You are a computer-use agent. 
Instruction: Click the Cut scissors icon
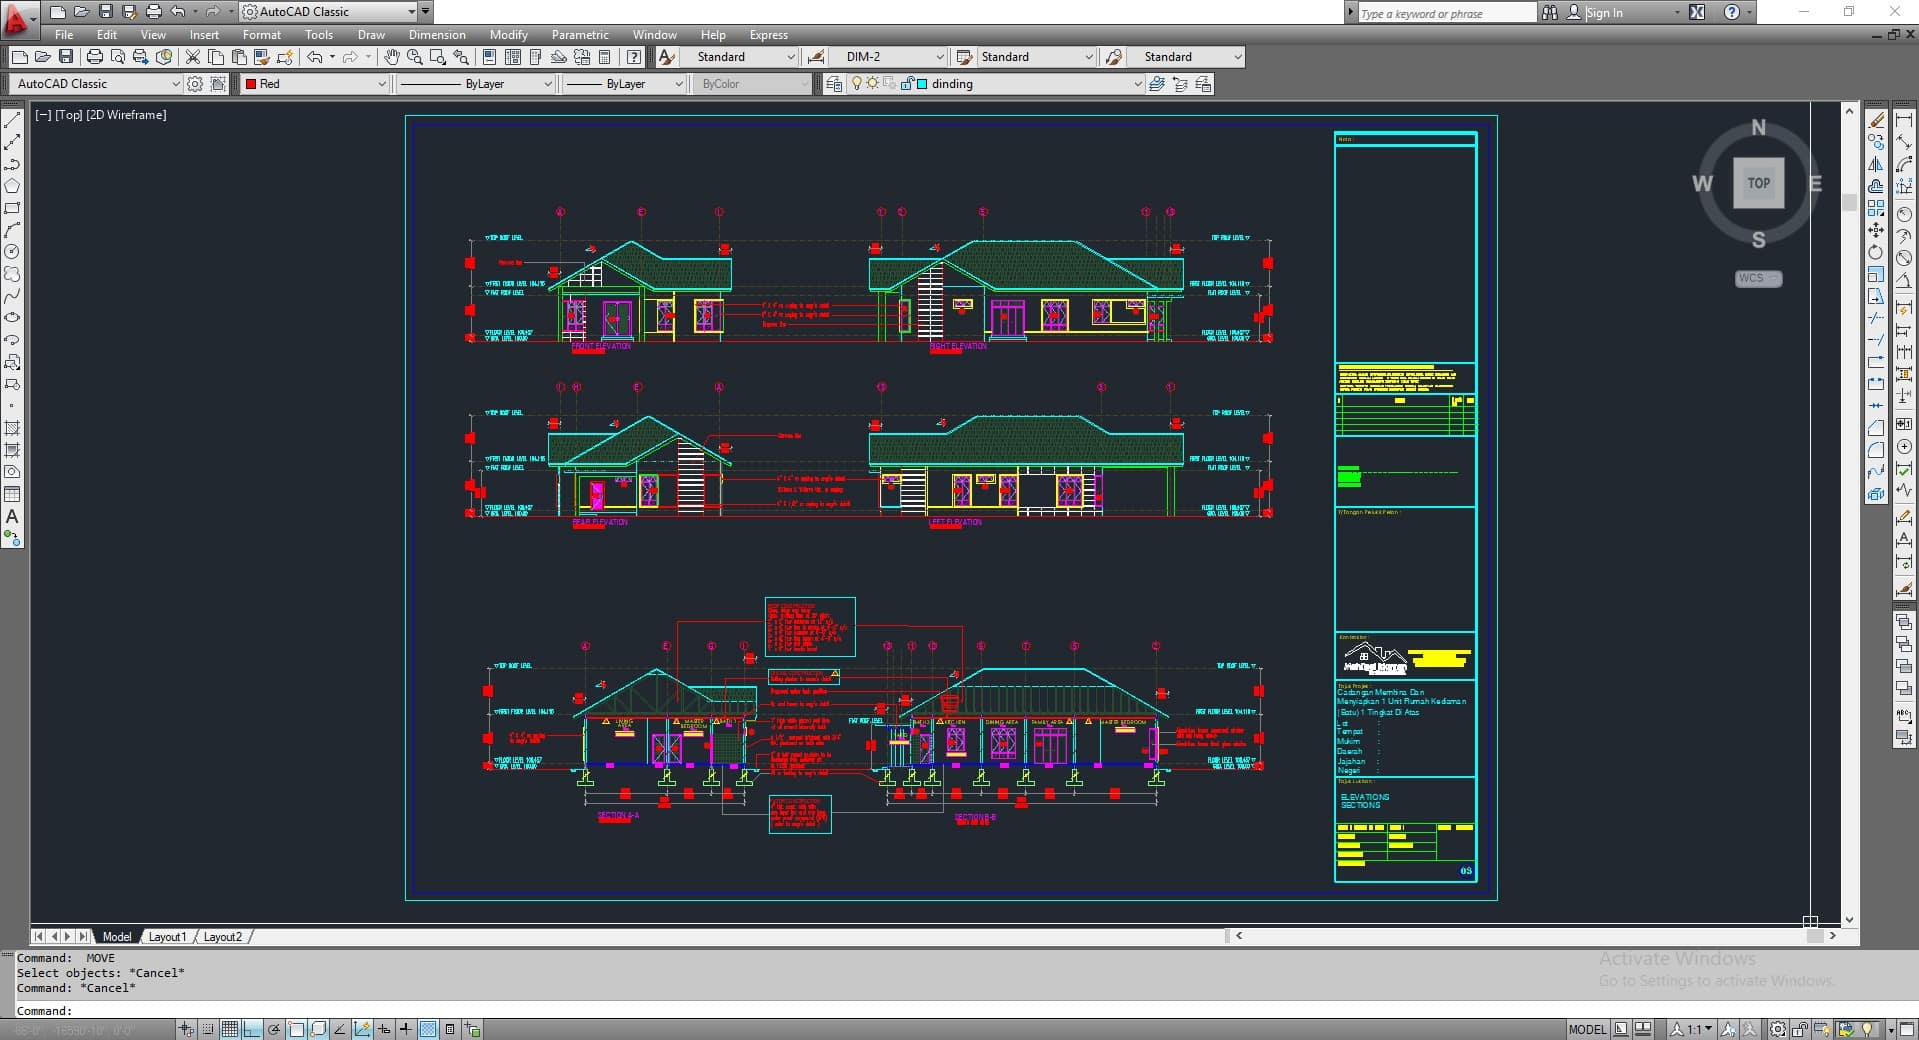pos(193,57)
